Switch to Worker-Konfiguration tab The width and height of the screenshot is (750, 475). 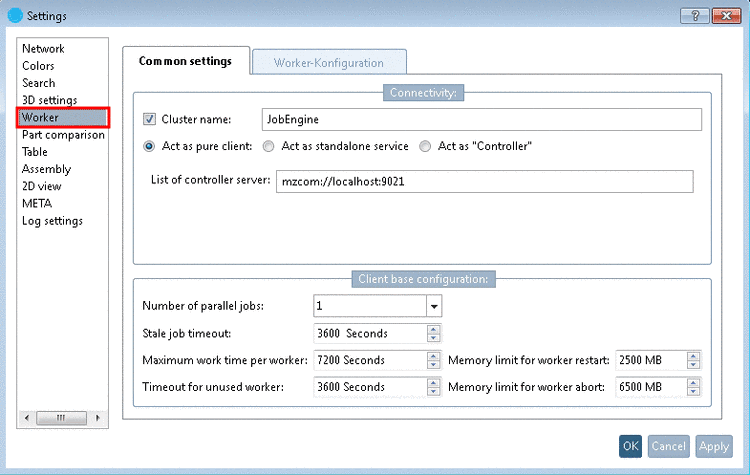329,62
